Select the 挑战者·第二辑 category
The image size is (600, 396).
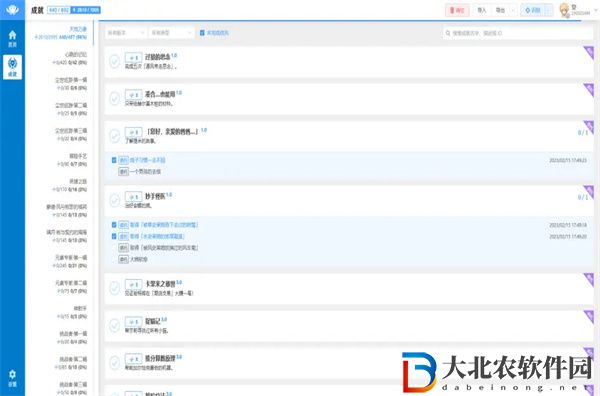point(60,363)
